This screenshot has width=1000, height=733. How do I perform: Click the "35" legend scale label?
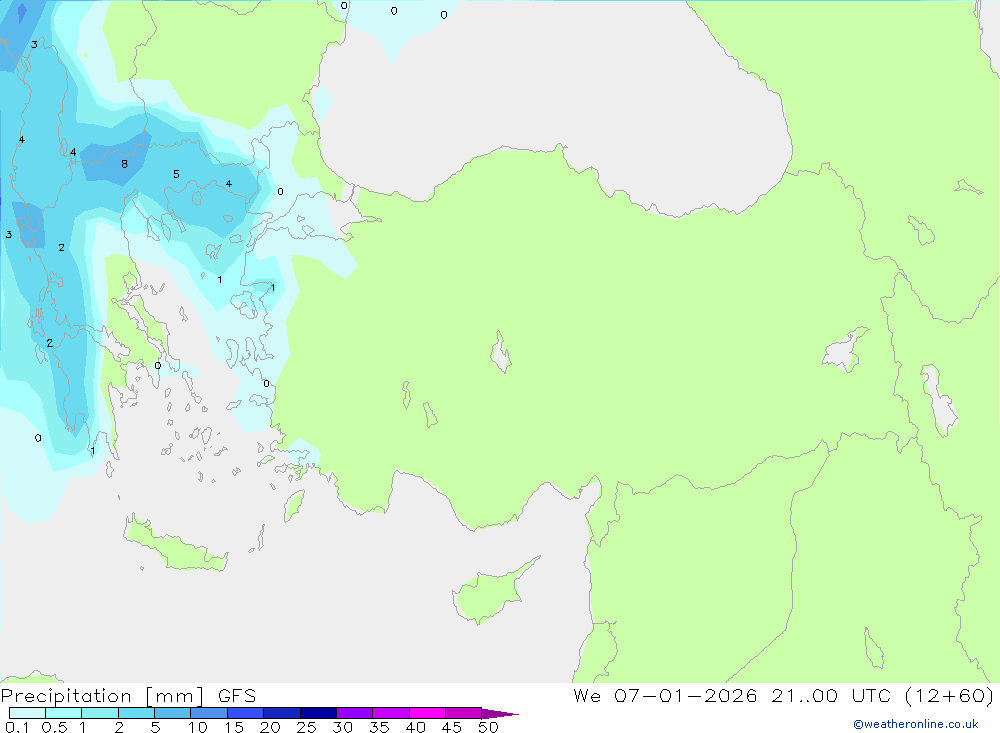pos(379,727)
